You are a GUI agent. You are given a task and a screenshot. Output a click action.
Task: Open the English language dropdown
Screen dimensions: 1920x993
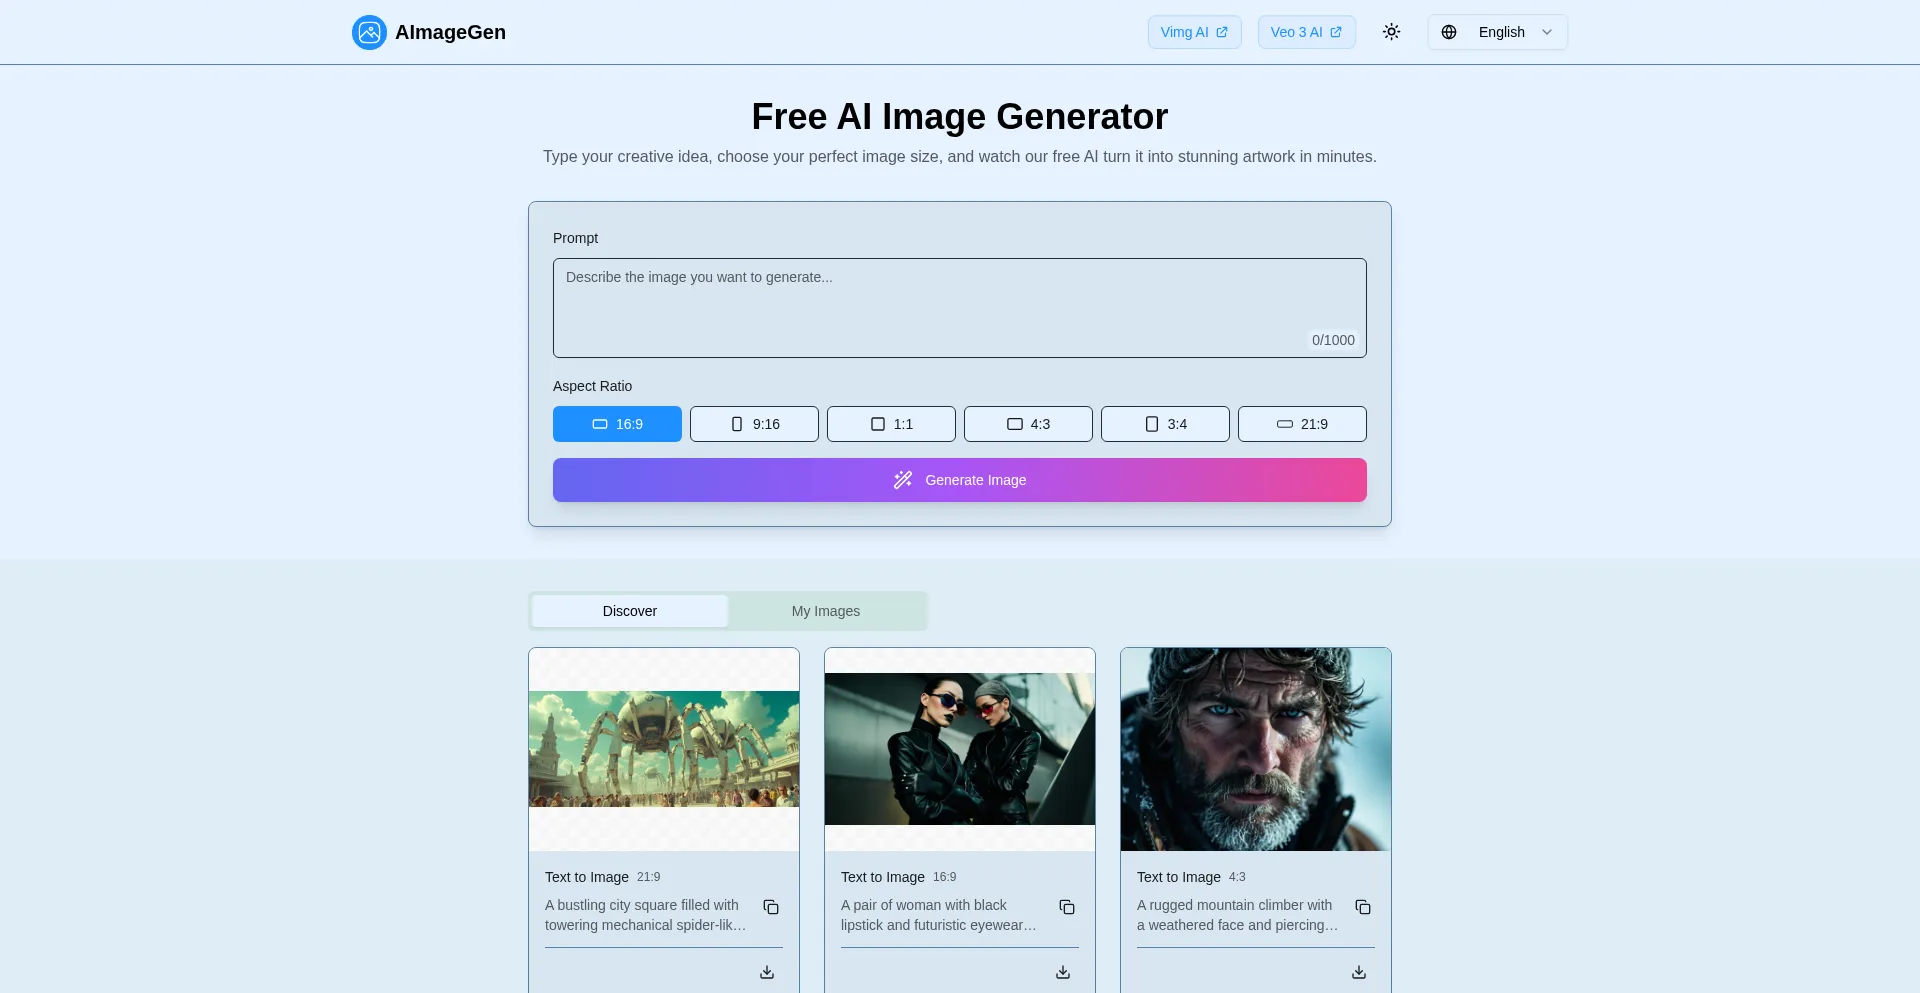coord(1497,32)
